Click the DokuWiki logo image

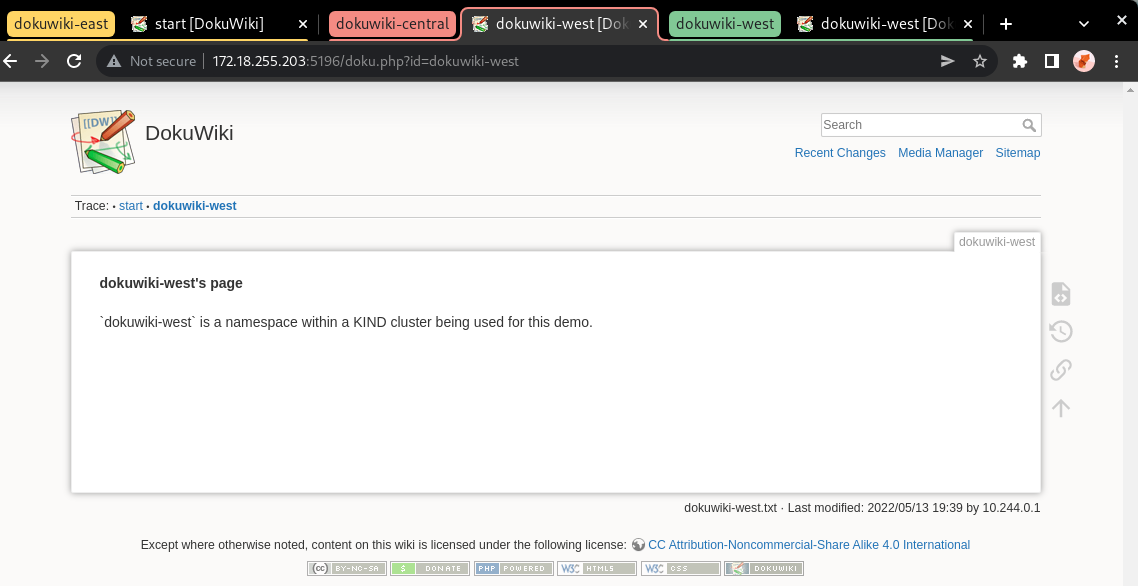pyautogui.click(x=103, y=142)
